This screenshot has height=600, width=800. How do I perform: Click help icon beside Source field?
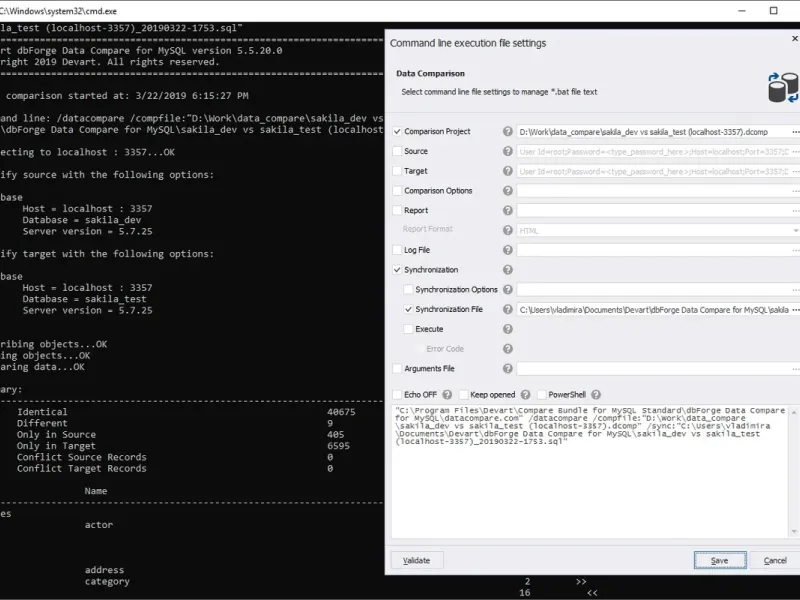(x=507, y=151)
